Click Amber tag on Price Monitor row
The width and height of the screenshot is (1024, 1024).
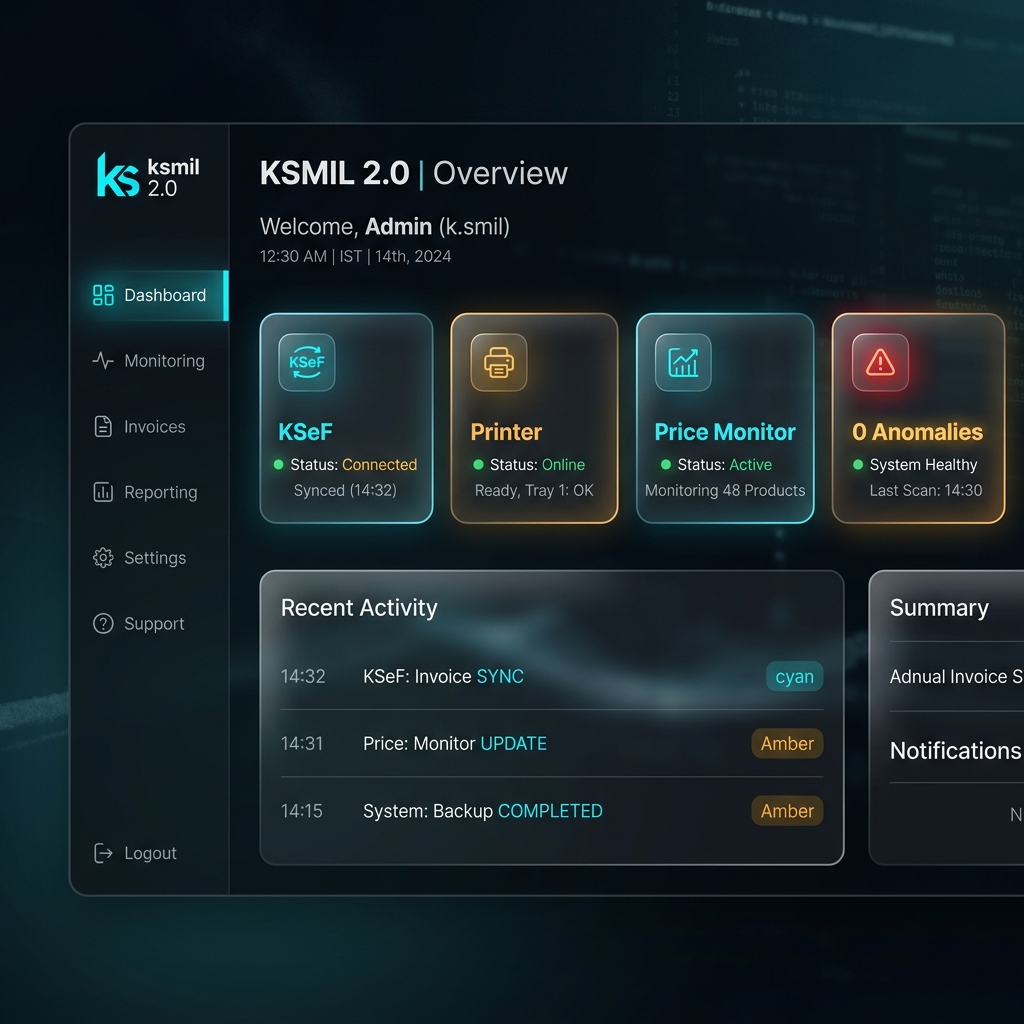click(x=788, y=743)
